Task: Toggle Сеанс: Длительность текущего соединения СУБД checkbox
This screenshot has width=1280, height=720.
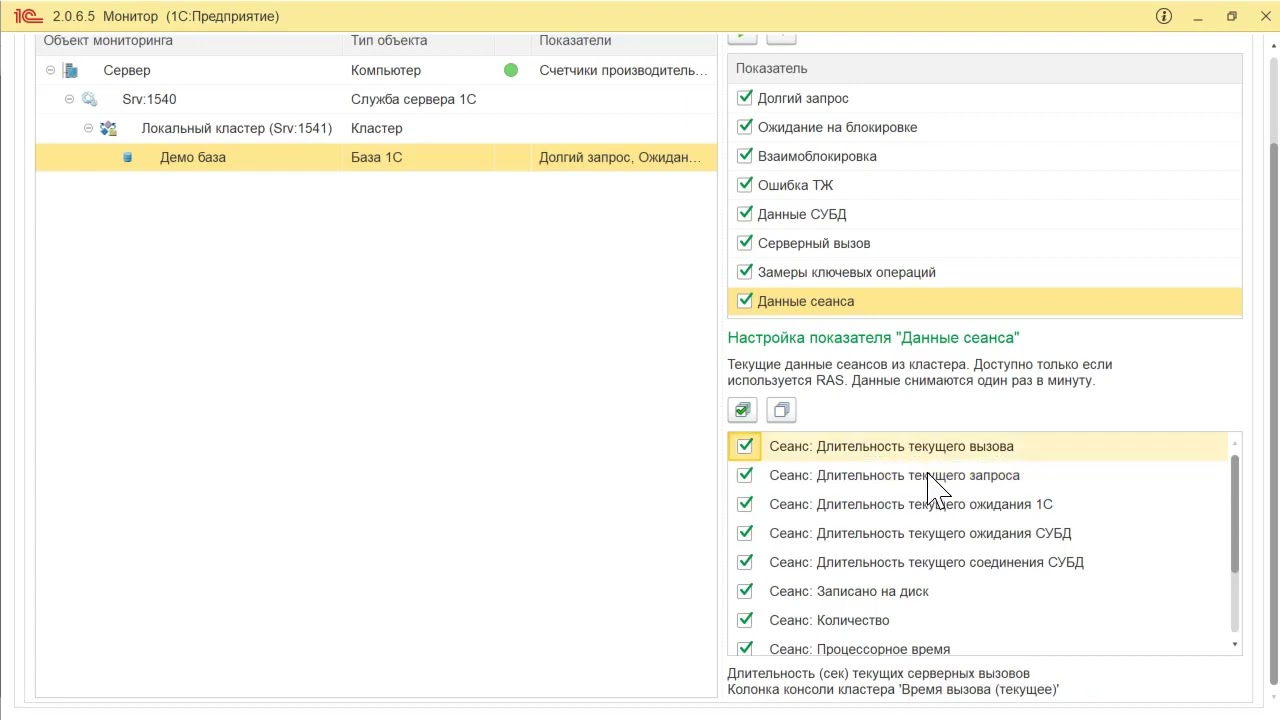Action: click(x=744, y=562)
